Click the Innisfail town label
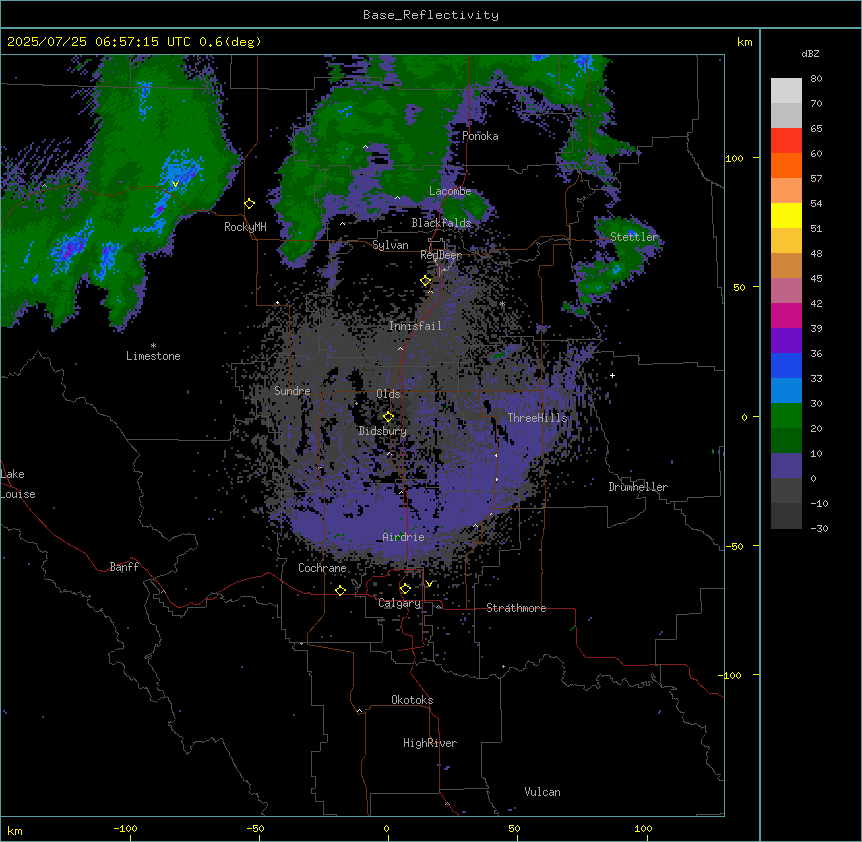The image size is (862, 842). coord(415,326)
